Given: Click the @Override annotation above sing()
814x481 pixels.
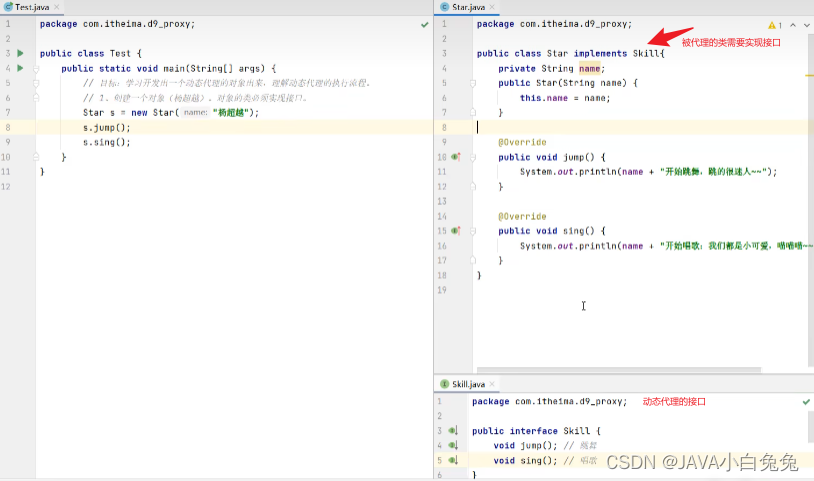Looking at the screenshot, I should tap(522, 216).
